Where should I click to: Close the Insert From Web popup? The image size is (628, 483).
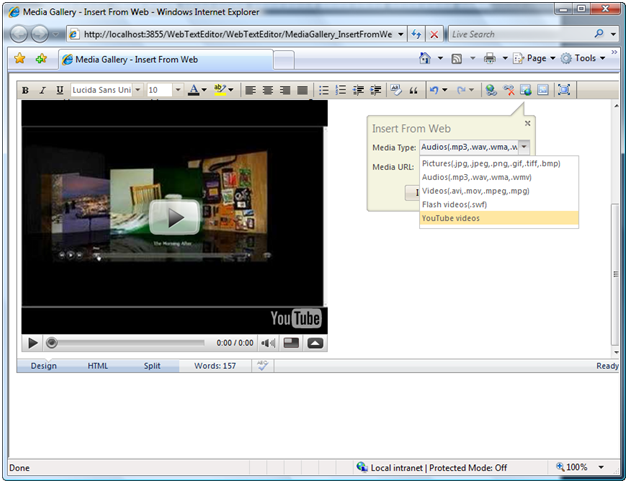click(528, 124)
